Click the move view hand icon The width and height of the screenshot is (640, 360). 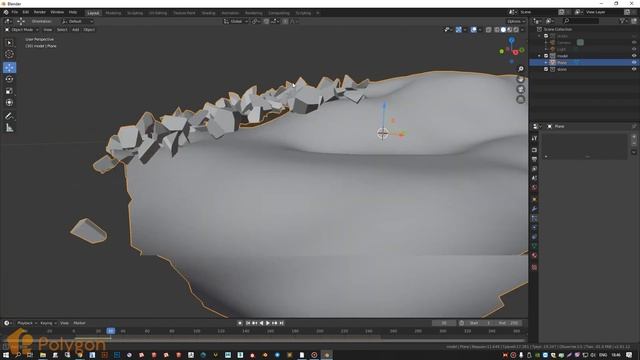521,79
